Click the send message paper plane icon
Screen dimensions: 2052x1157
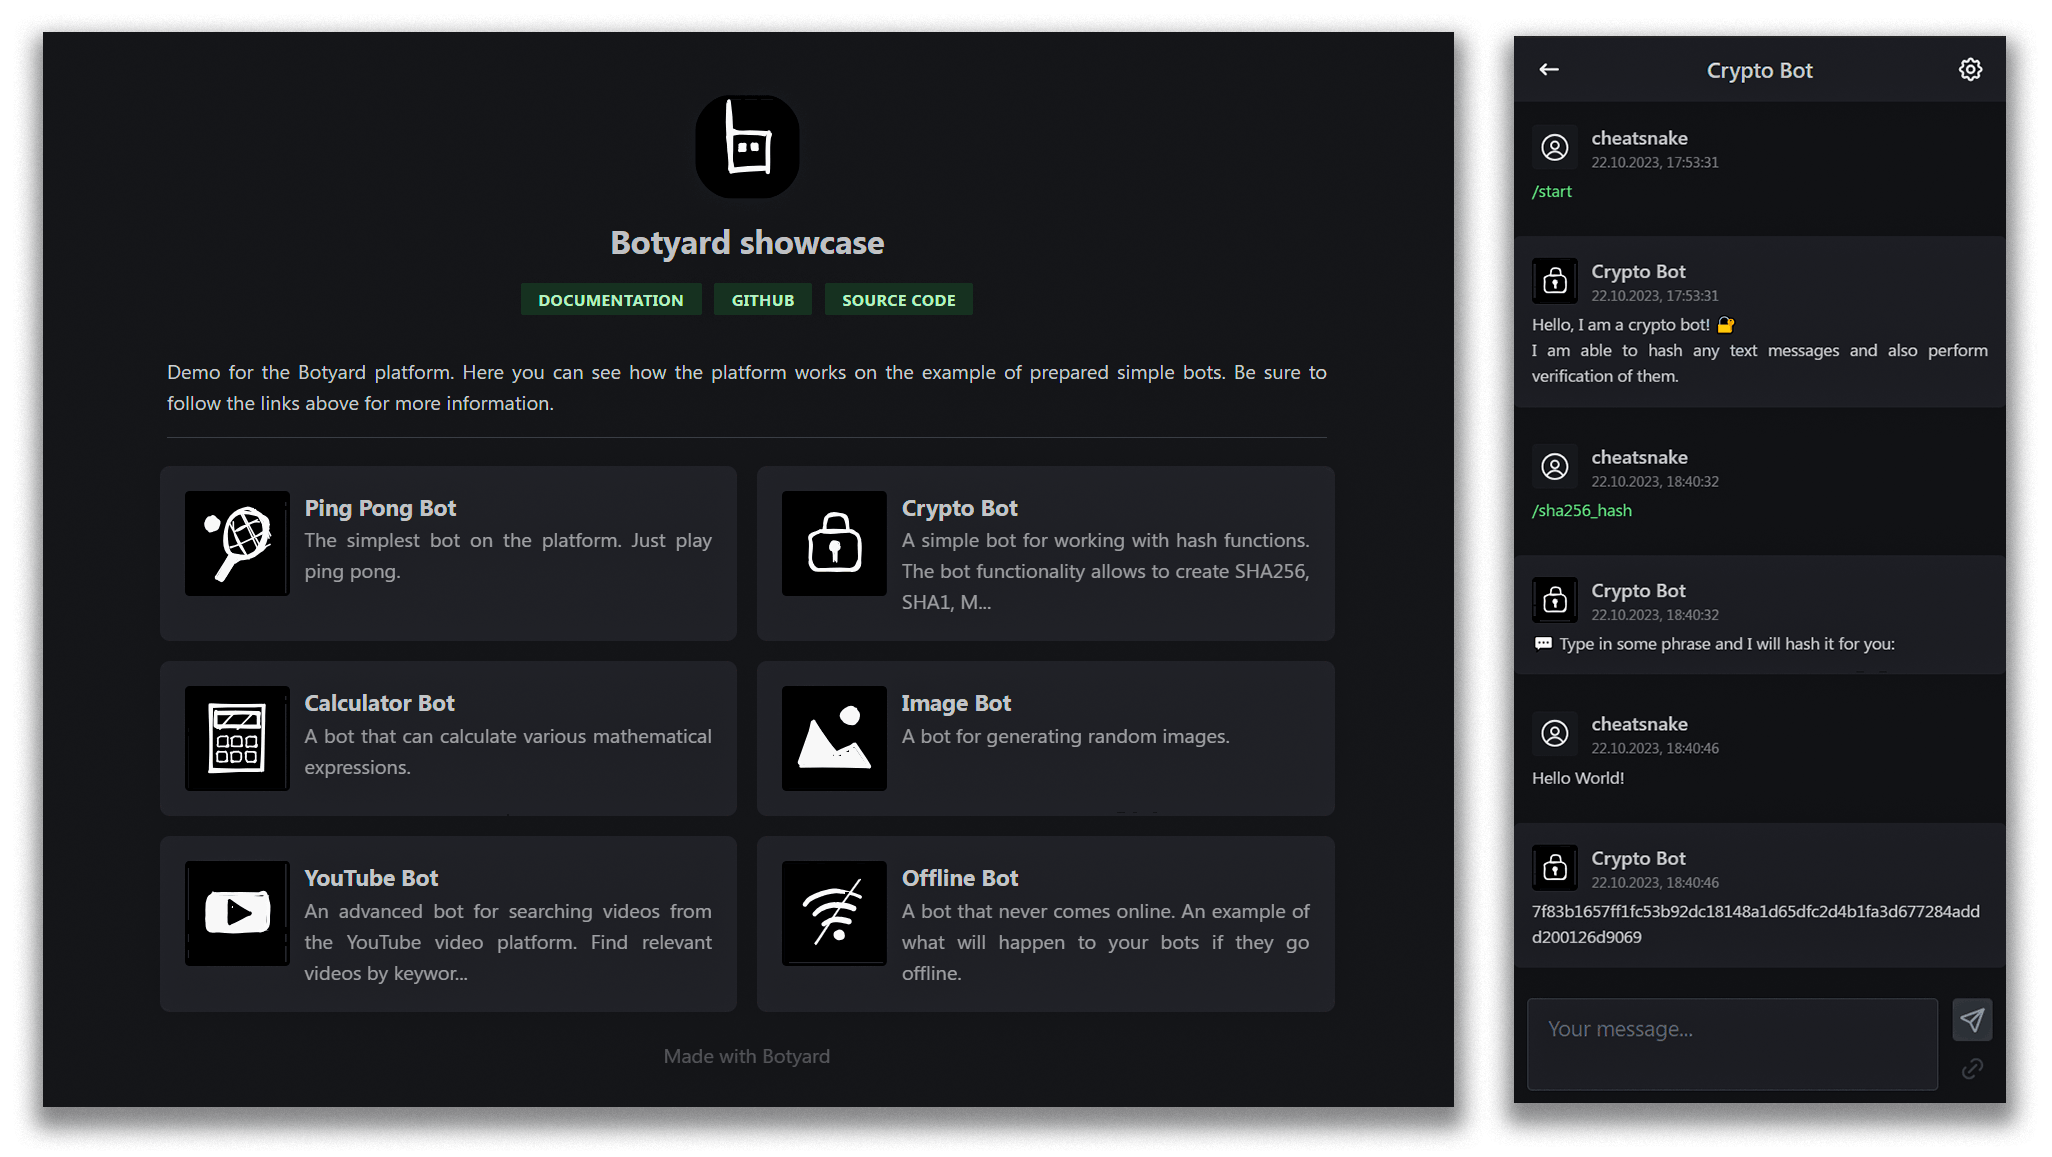pos(1972,1019)
